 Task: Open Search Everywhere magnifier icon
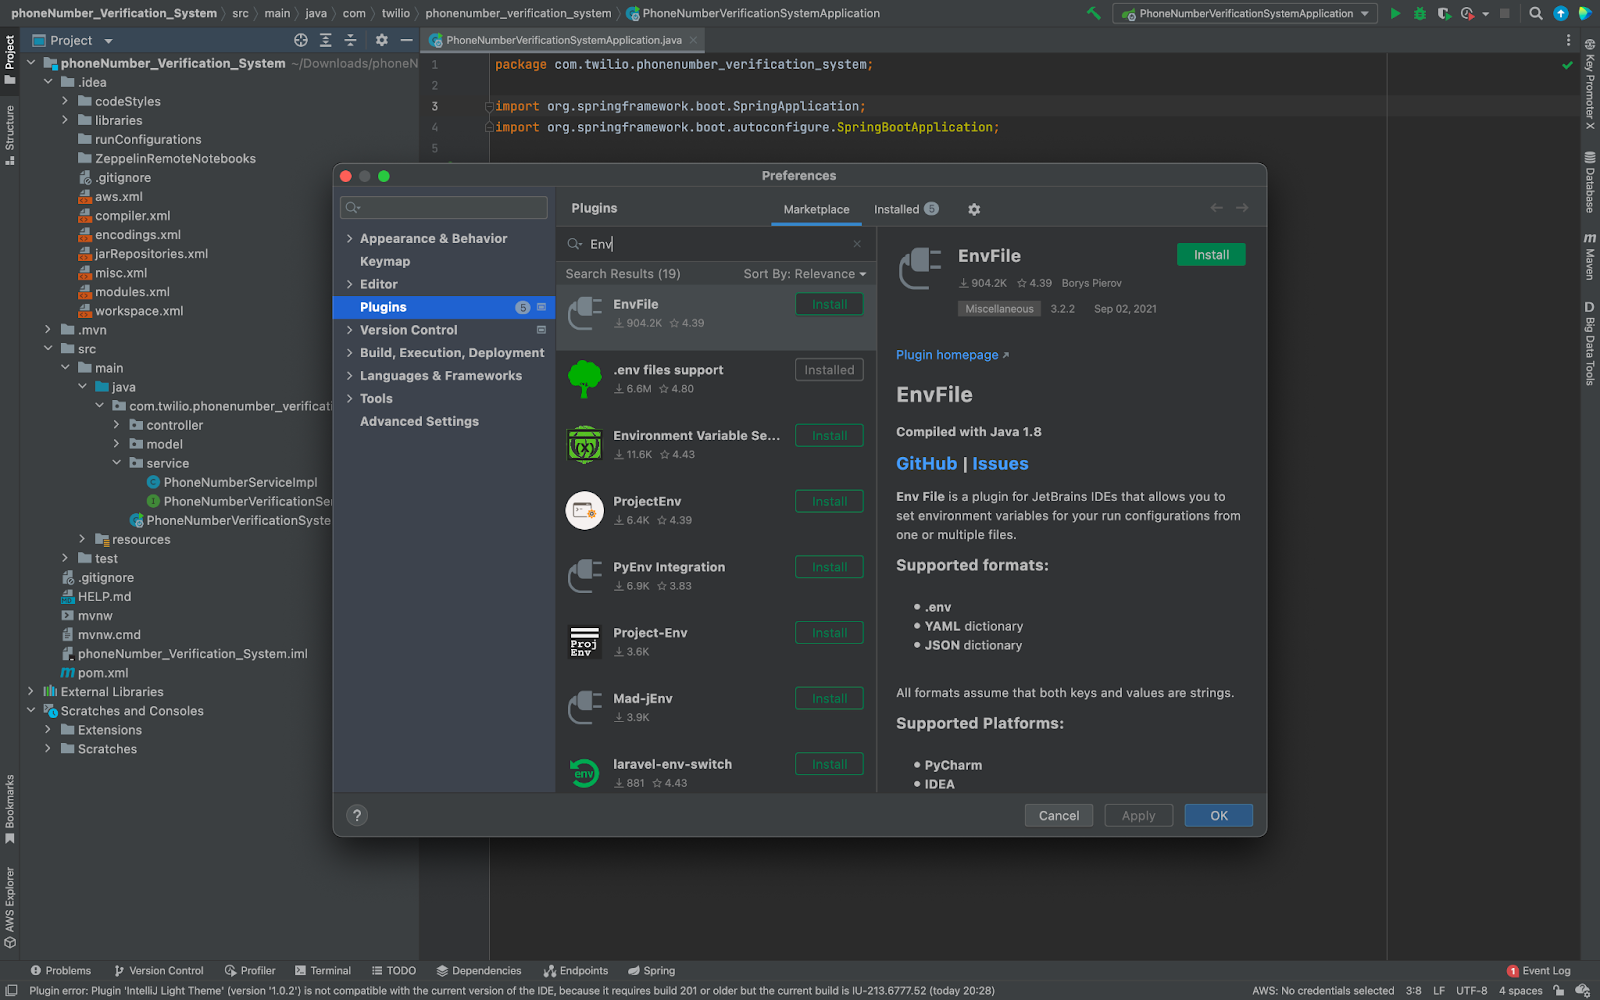(1536, 13)
